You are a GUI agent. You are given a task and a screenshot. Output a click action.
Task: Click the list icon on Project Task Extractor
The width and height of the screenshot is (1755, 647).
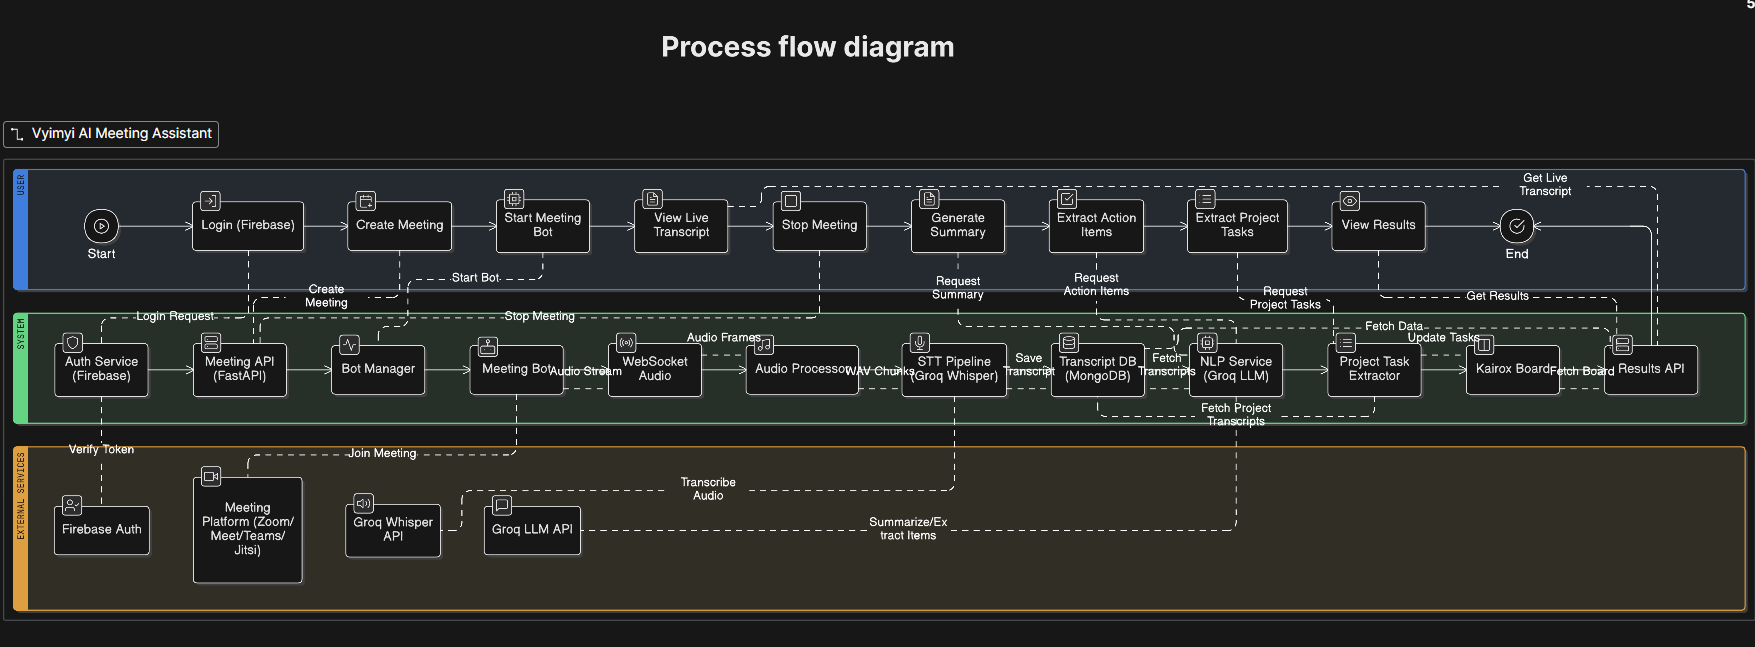1346,343
